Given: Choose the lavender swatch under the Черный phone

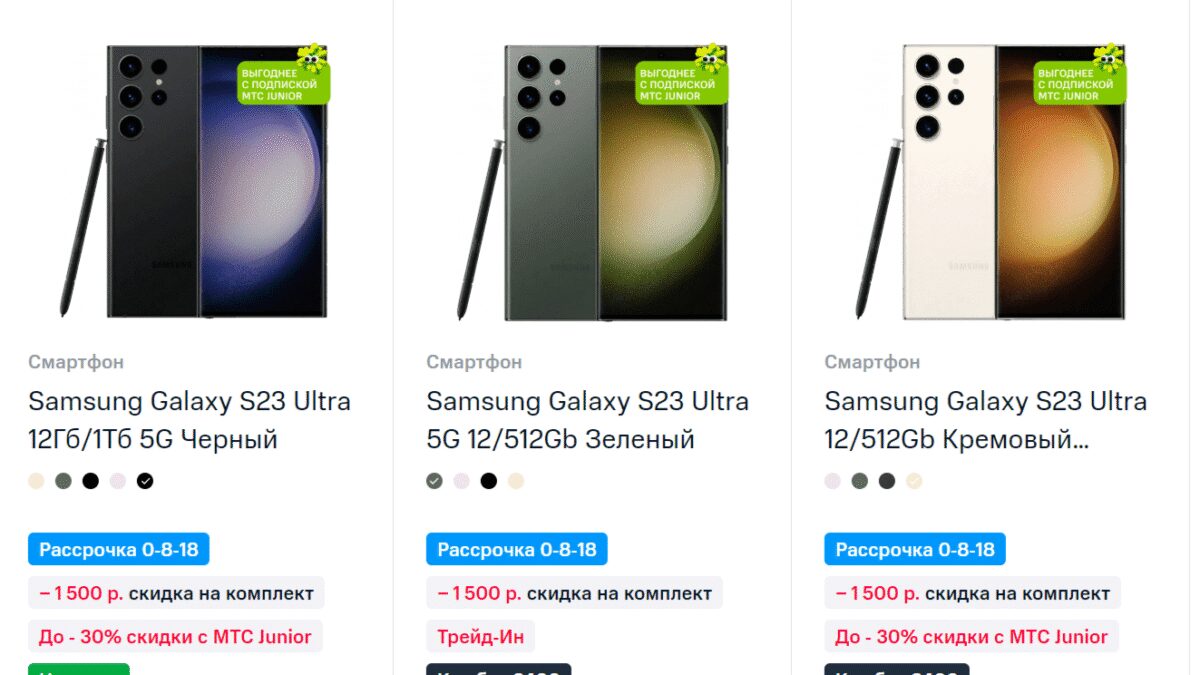Looking at the screenshot, I should [x=118, y=481].
